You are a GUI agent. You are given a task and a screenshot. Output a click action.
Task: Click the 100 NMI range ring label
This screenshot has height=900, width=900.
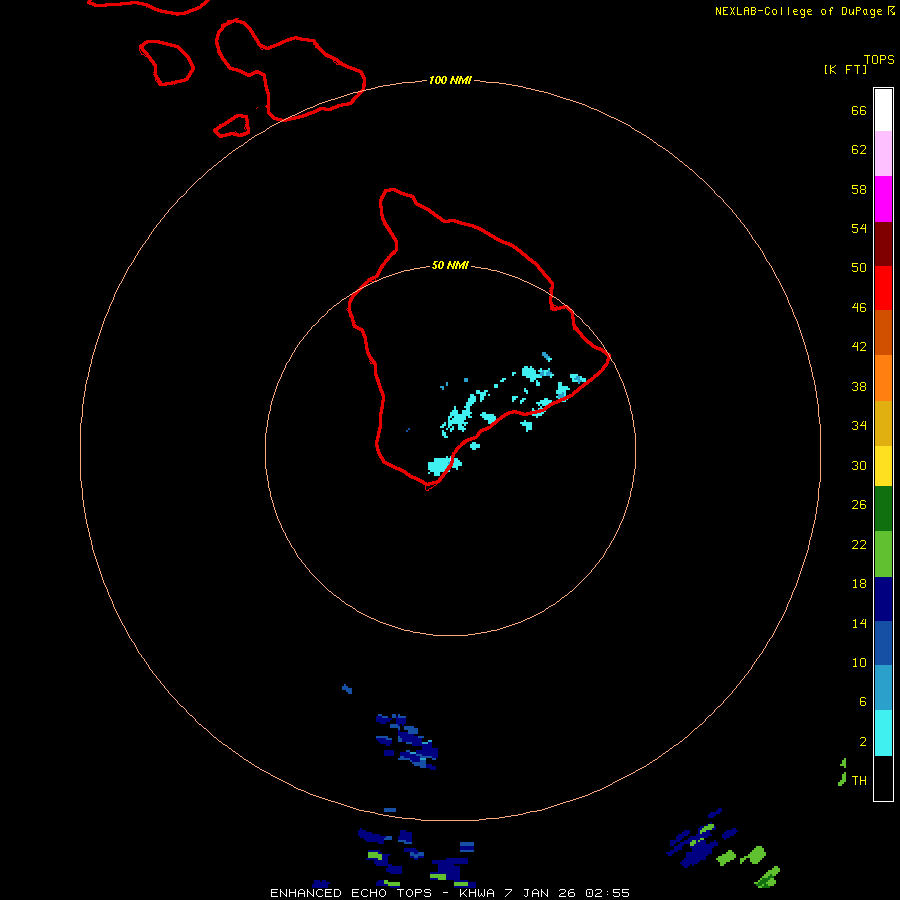[x=450, y=80]
